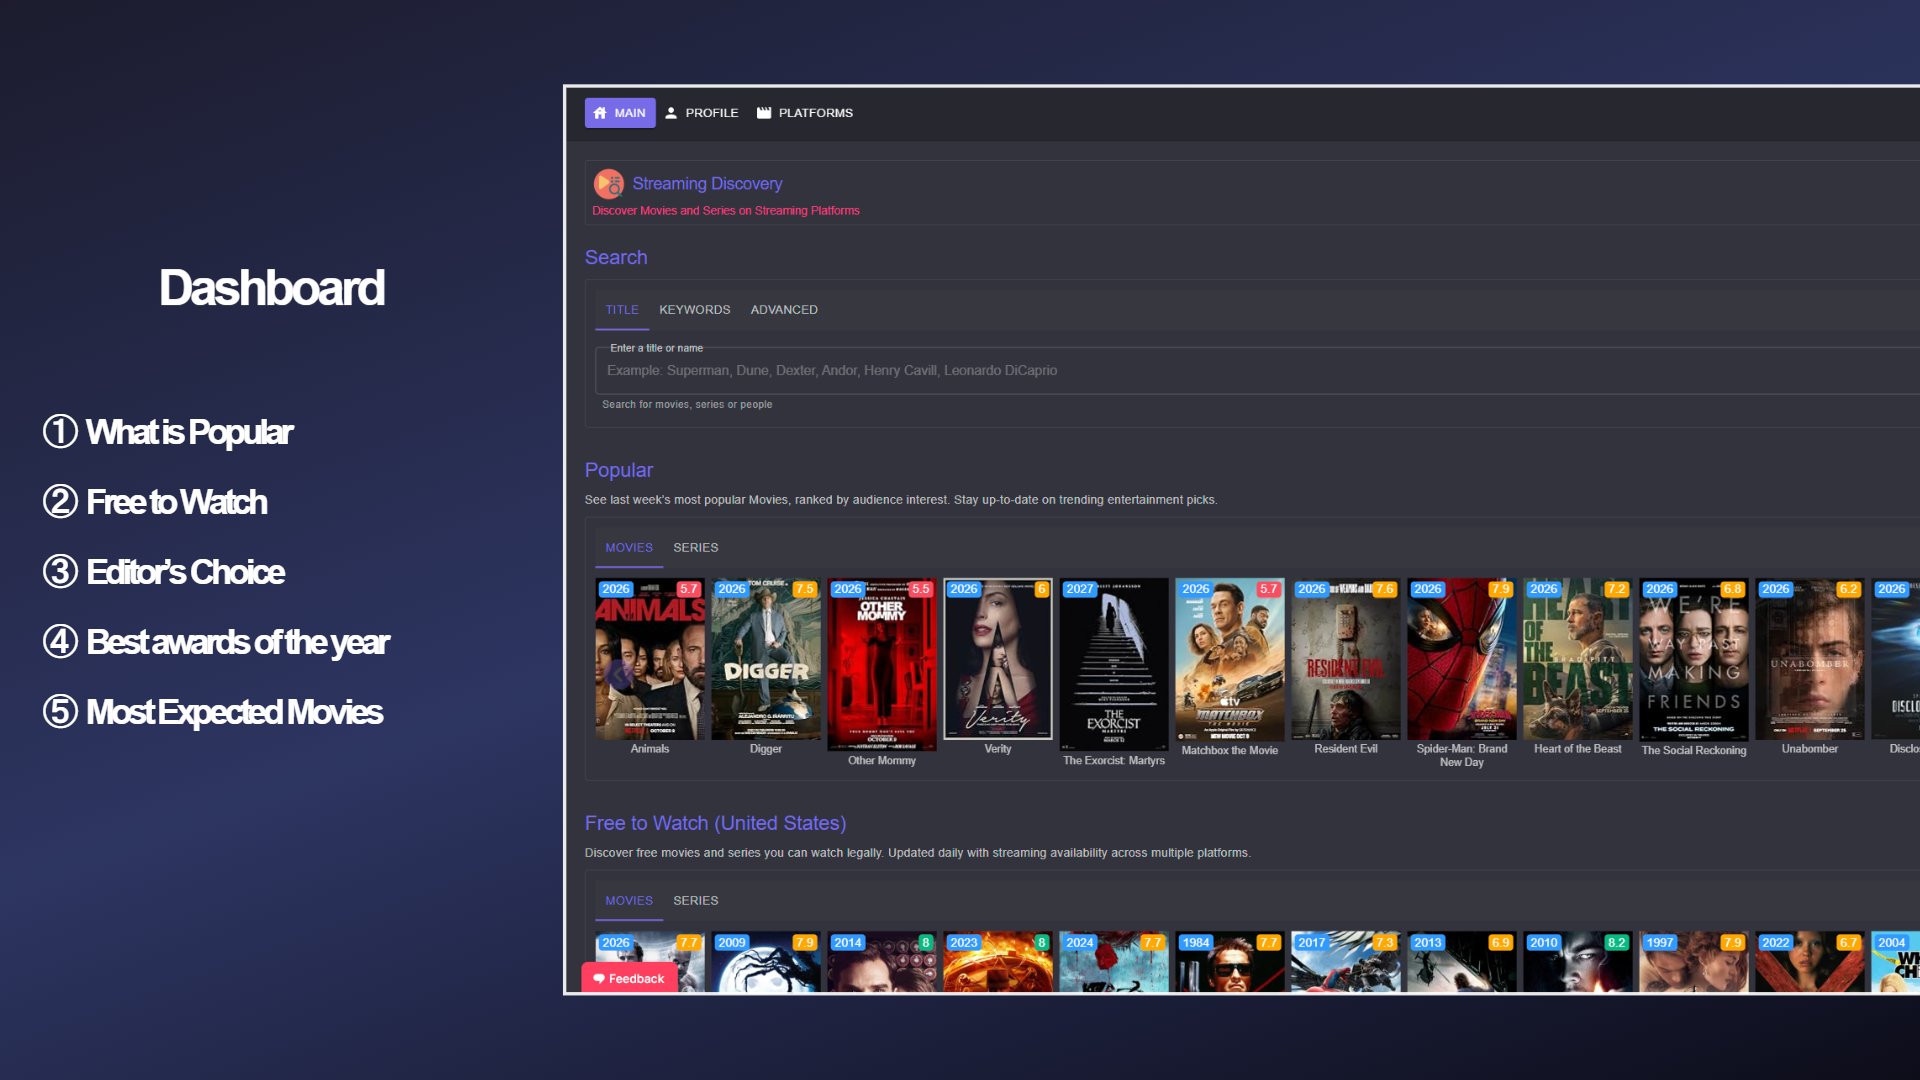Click 'Discover Movies and Series' tagline text
The width and height of the screenshot is (1920, 1080).
point(725,211)
